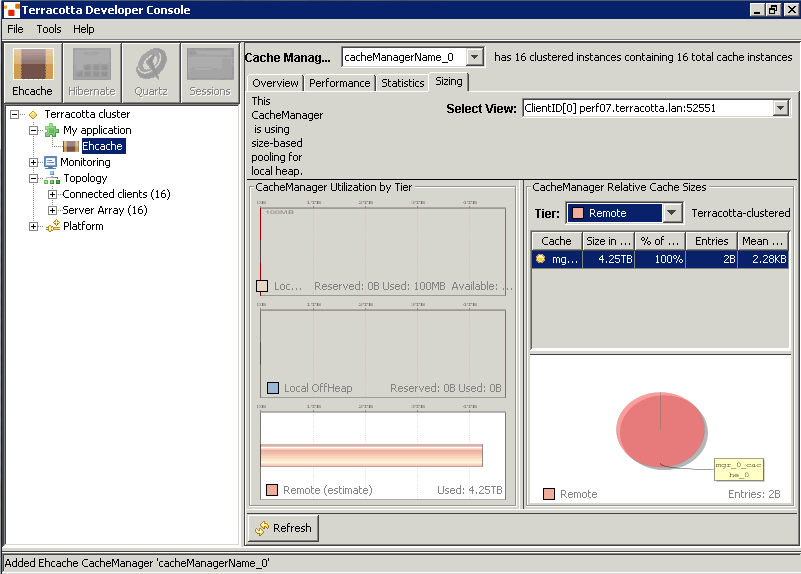Click the 'Used: 4.25TB' label
Viewport: 801px width, 574px height.
469,490
